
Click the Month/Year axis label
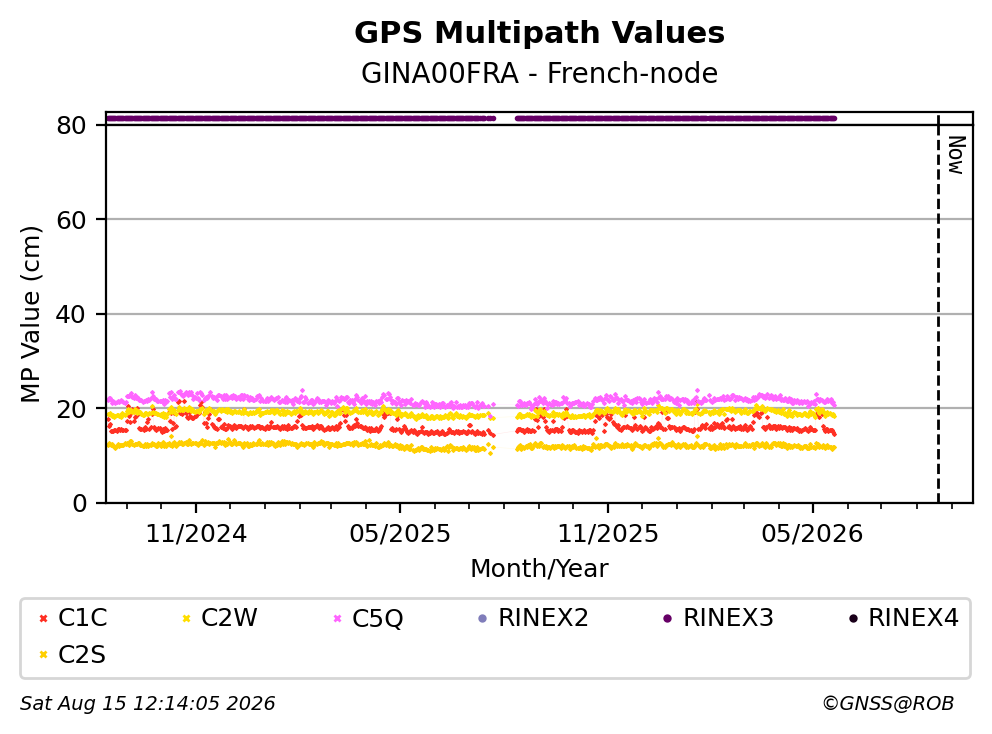tap(539, 568)
